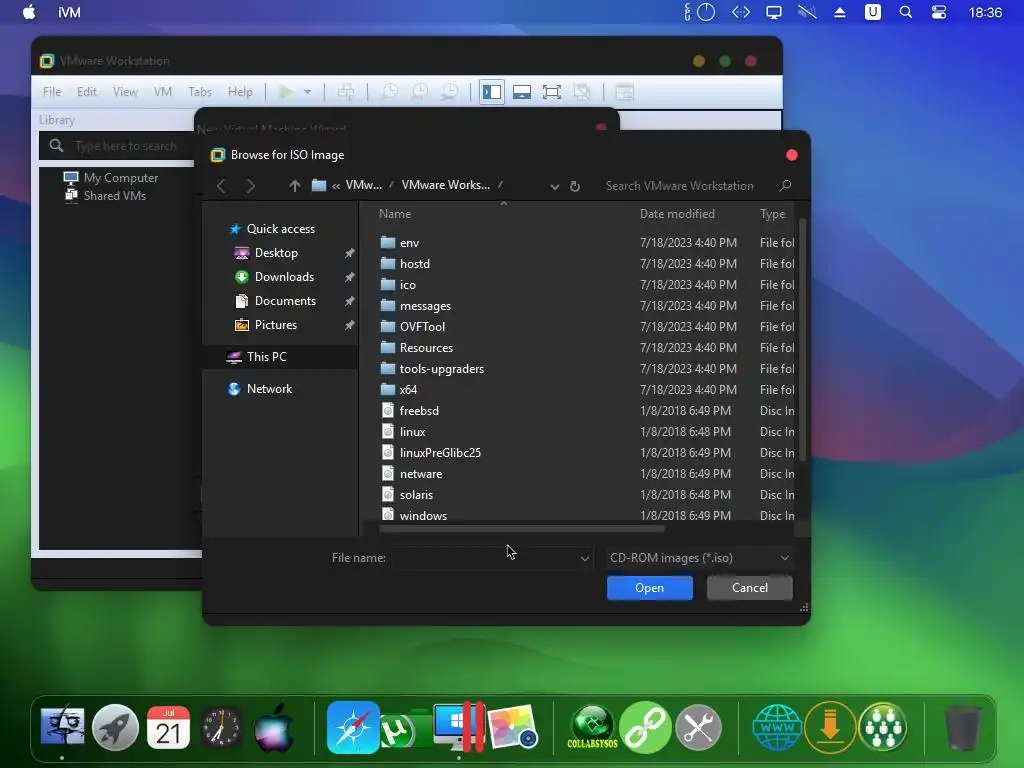This screenshot has width=1024, height=768.
Task: Click the search magnifier icon in dialog
Action: point(786,185)
